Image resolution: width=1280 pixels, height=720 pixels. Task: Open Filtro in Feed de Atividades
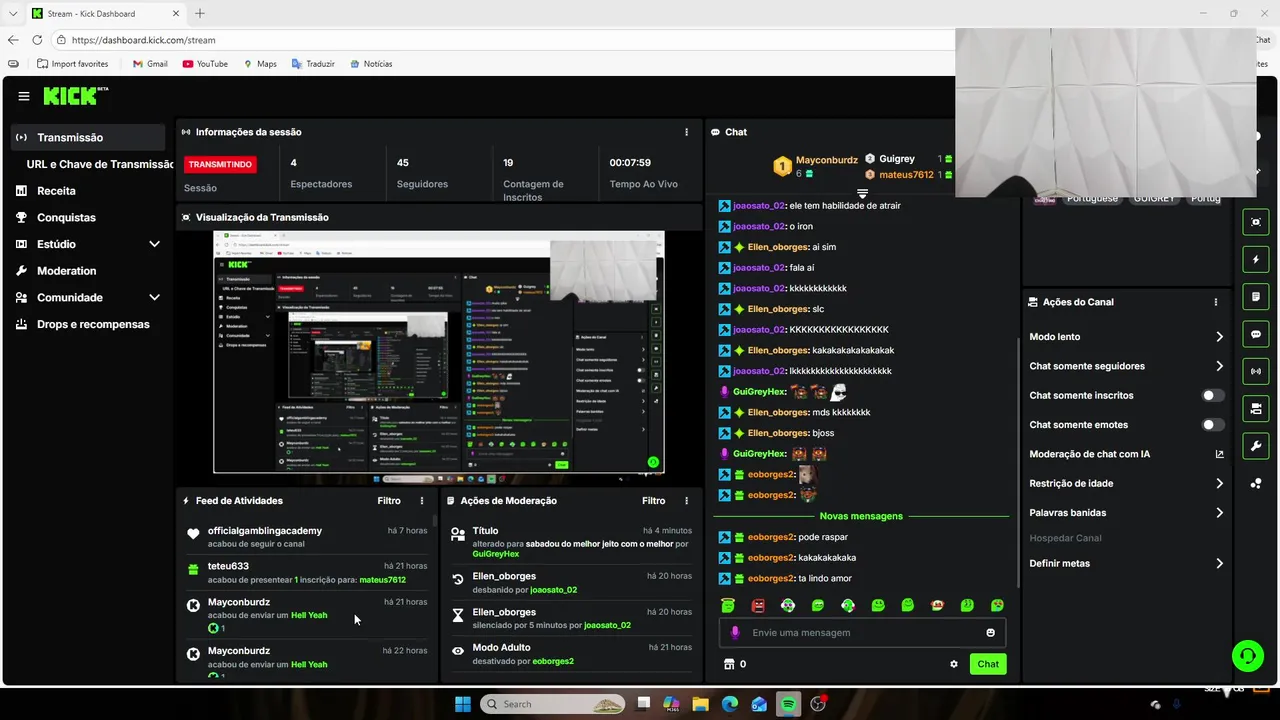click(389, 501)
